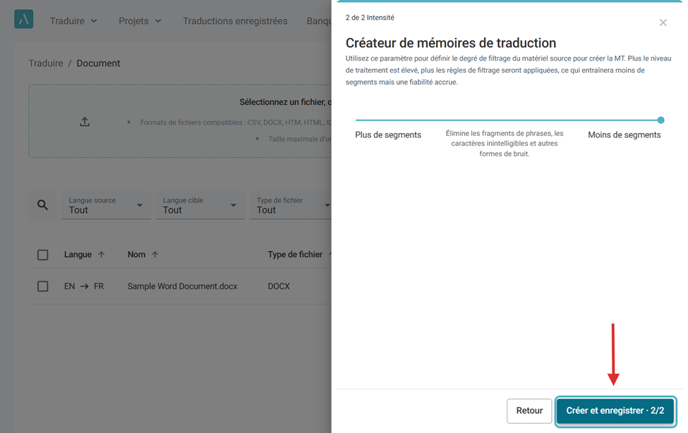The width and height of the screenshot is (688, 433).
Task: Click the search magnifier icon
Action: point(43,205)
